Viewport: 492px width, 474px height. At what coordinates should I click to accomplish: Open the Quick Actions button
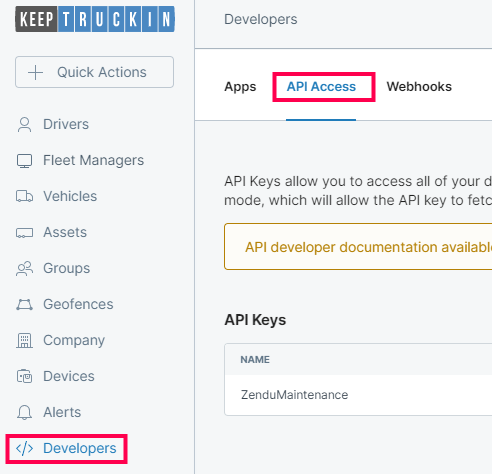click(94, 72)
